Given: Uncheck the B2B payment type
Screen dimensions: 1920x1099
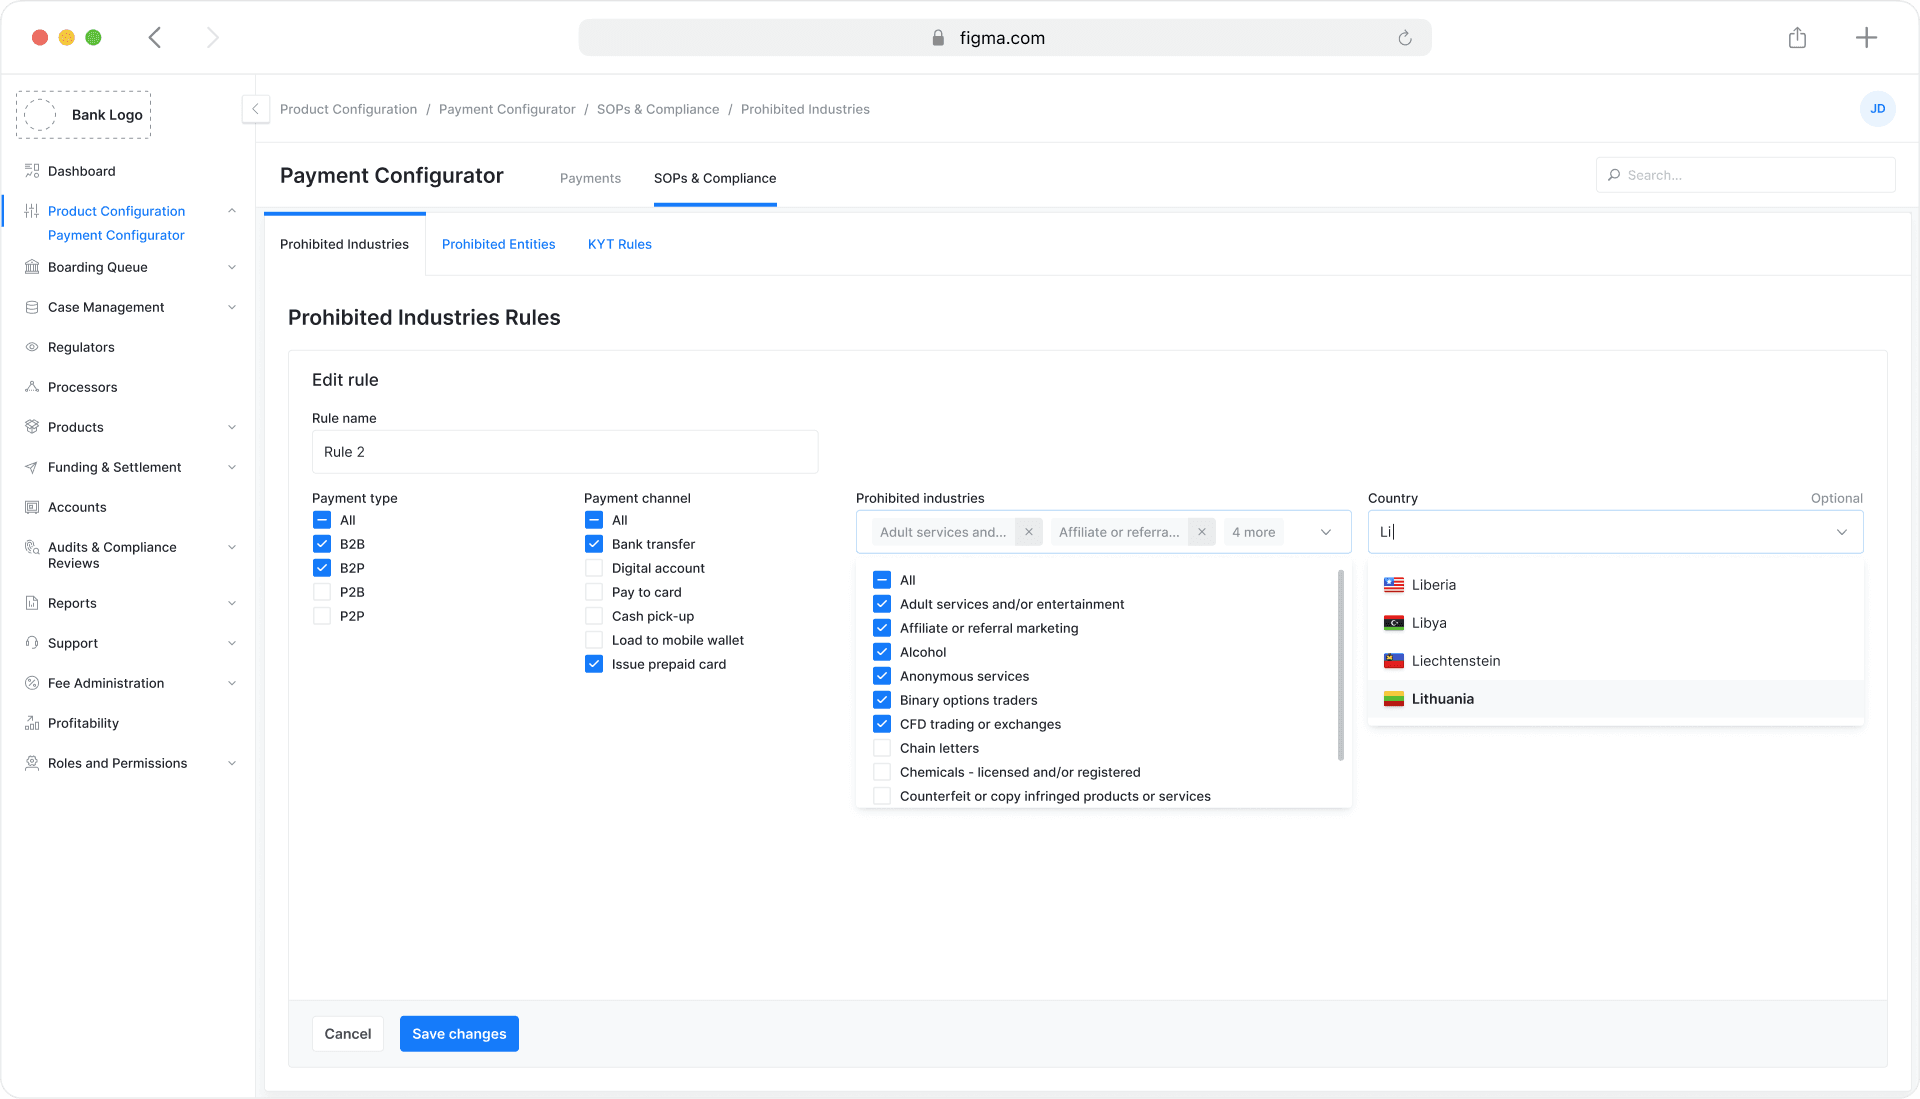Looking at the screenshot, I should [322, 544].
